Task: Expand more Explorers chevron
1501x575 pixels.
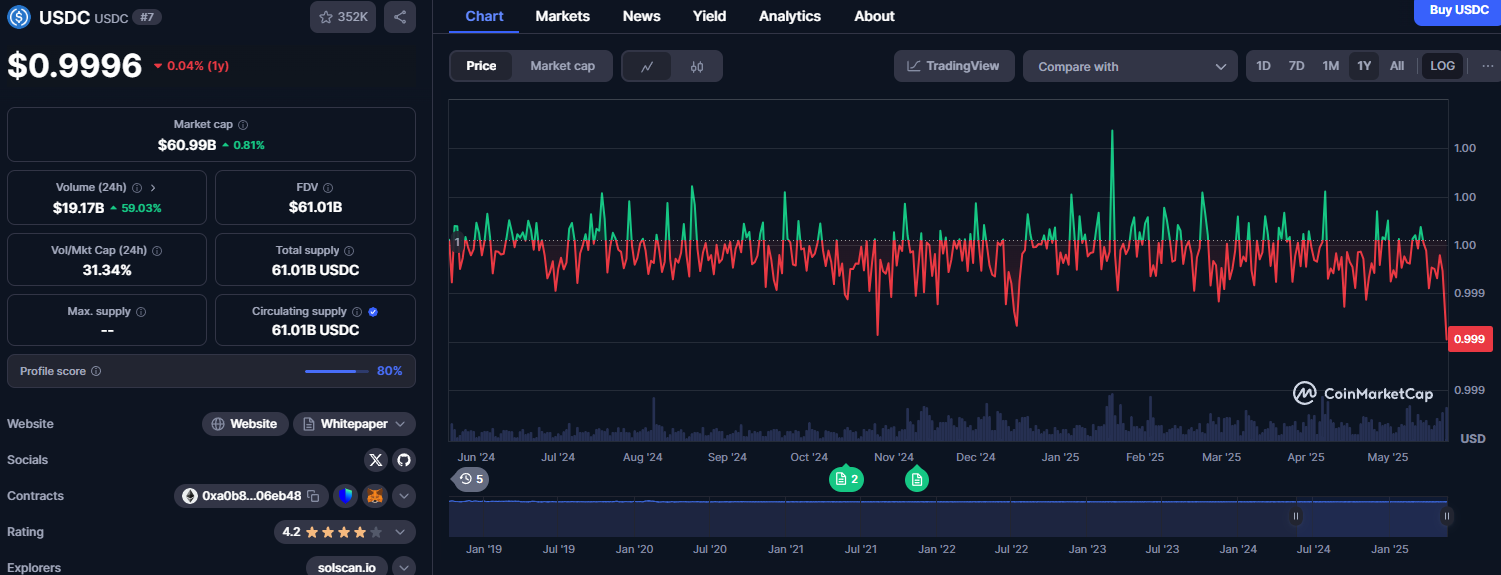Action: pos(404,568)
